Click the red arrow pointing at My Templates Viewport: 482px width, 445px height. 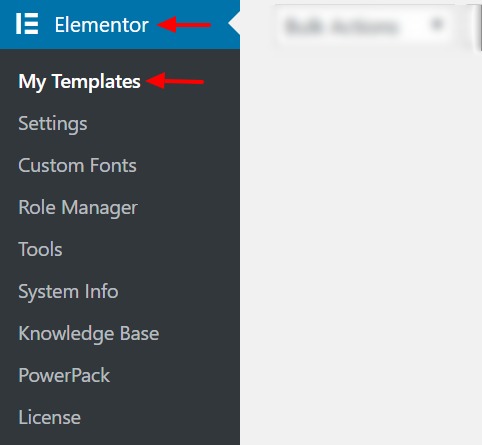click(x=175, y=81)
